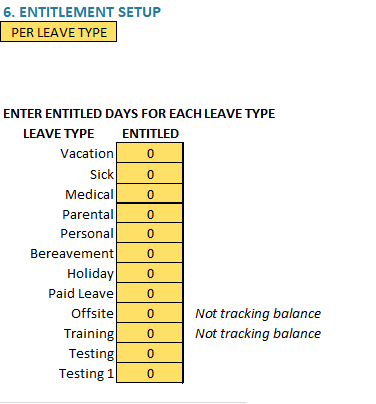Click the 6. ENTITLEMENT SETUP heading
376x404 pixels.
82,12
